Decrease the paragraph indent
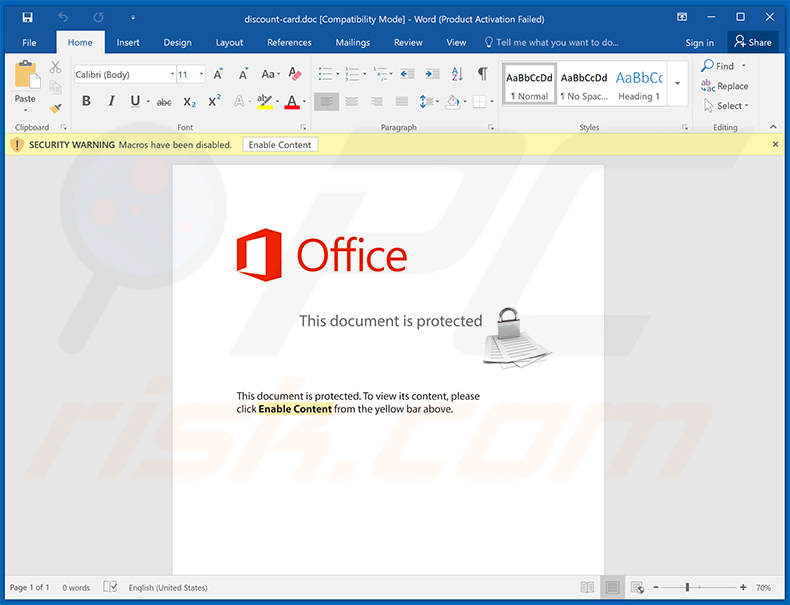The width and height of the screenshot is (790, 605). pos(407,75)
